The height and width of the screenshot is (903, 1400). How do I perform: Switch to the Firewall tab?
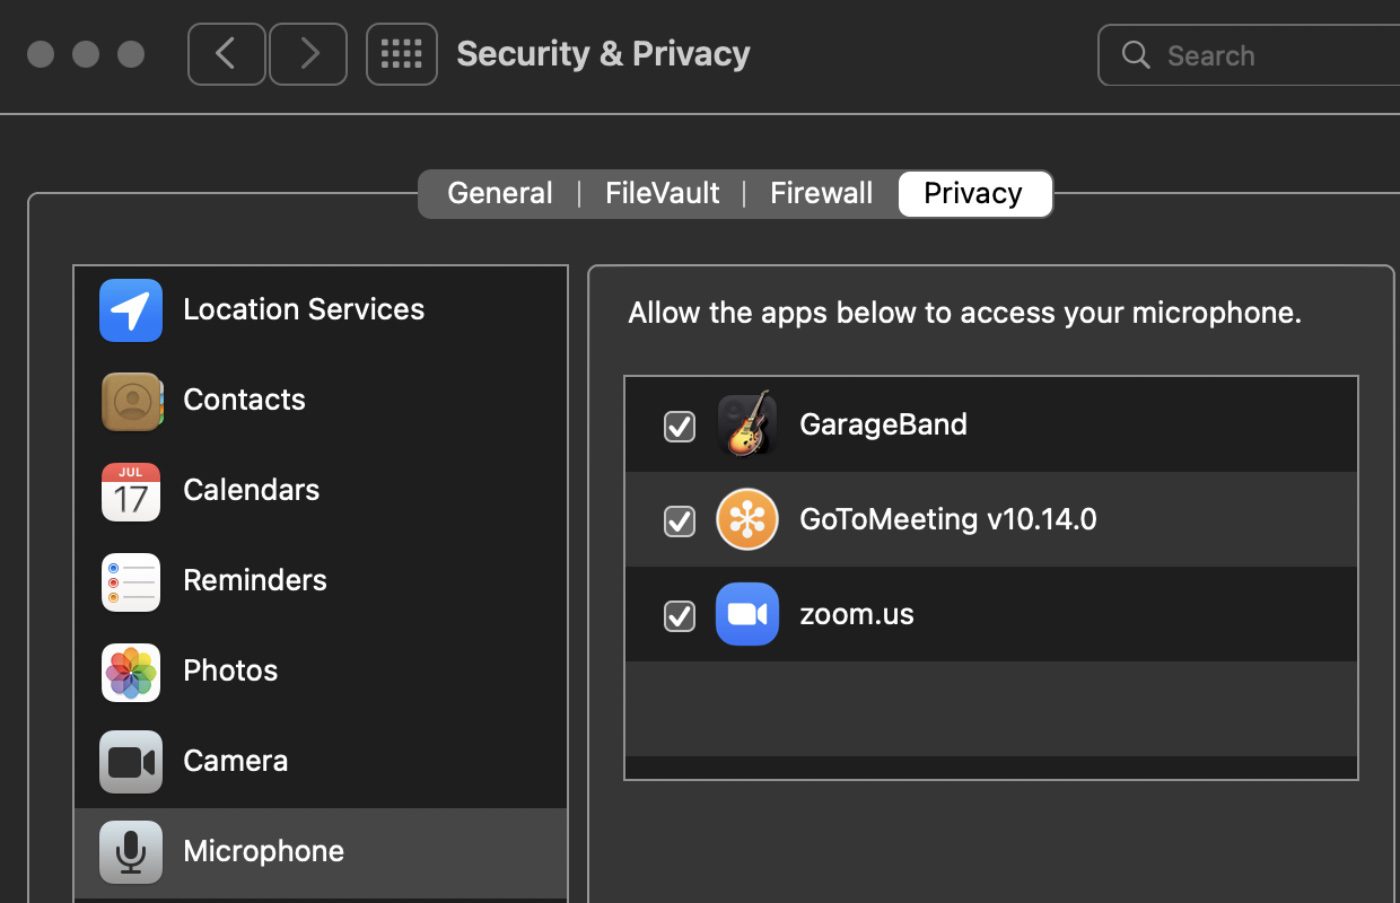821,193
